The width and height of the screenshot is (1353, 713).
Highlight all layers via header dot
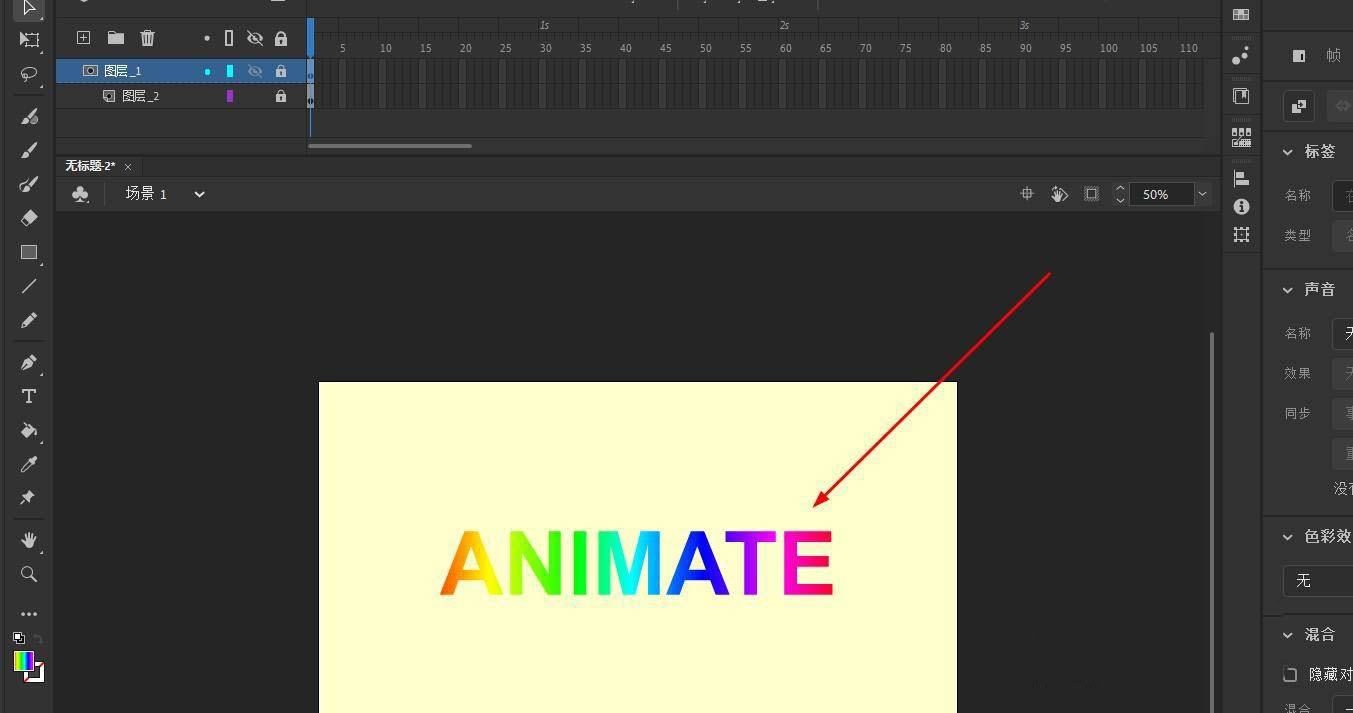[x=207, y=38]
